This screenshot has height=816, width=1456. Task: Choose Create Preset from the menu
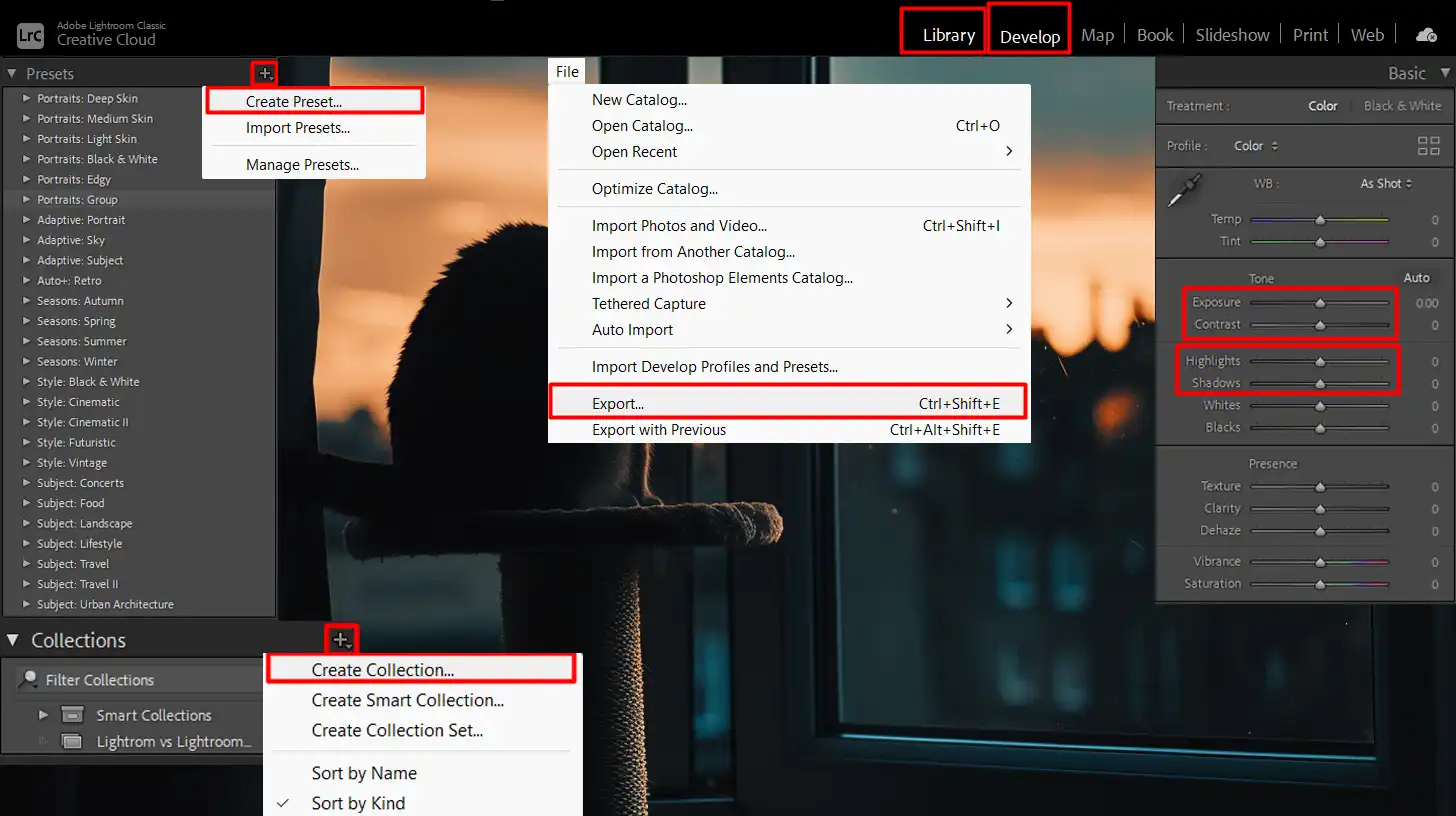pos(314,102)
